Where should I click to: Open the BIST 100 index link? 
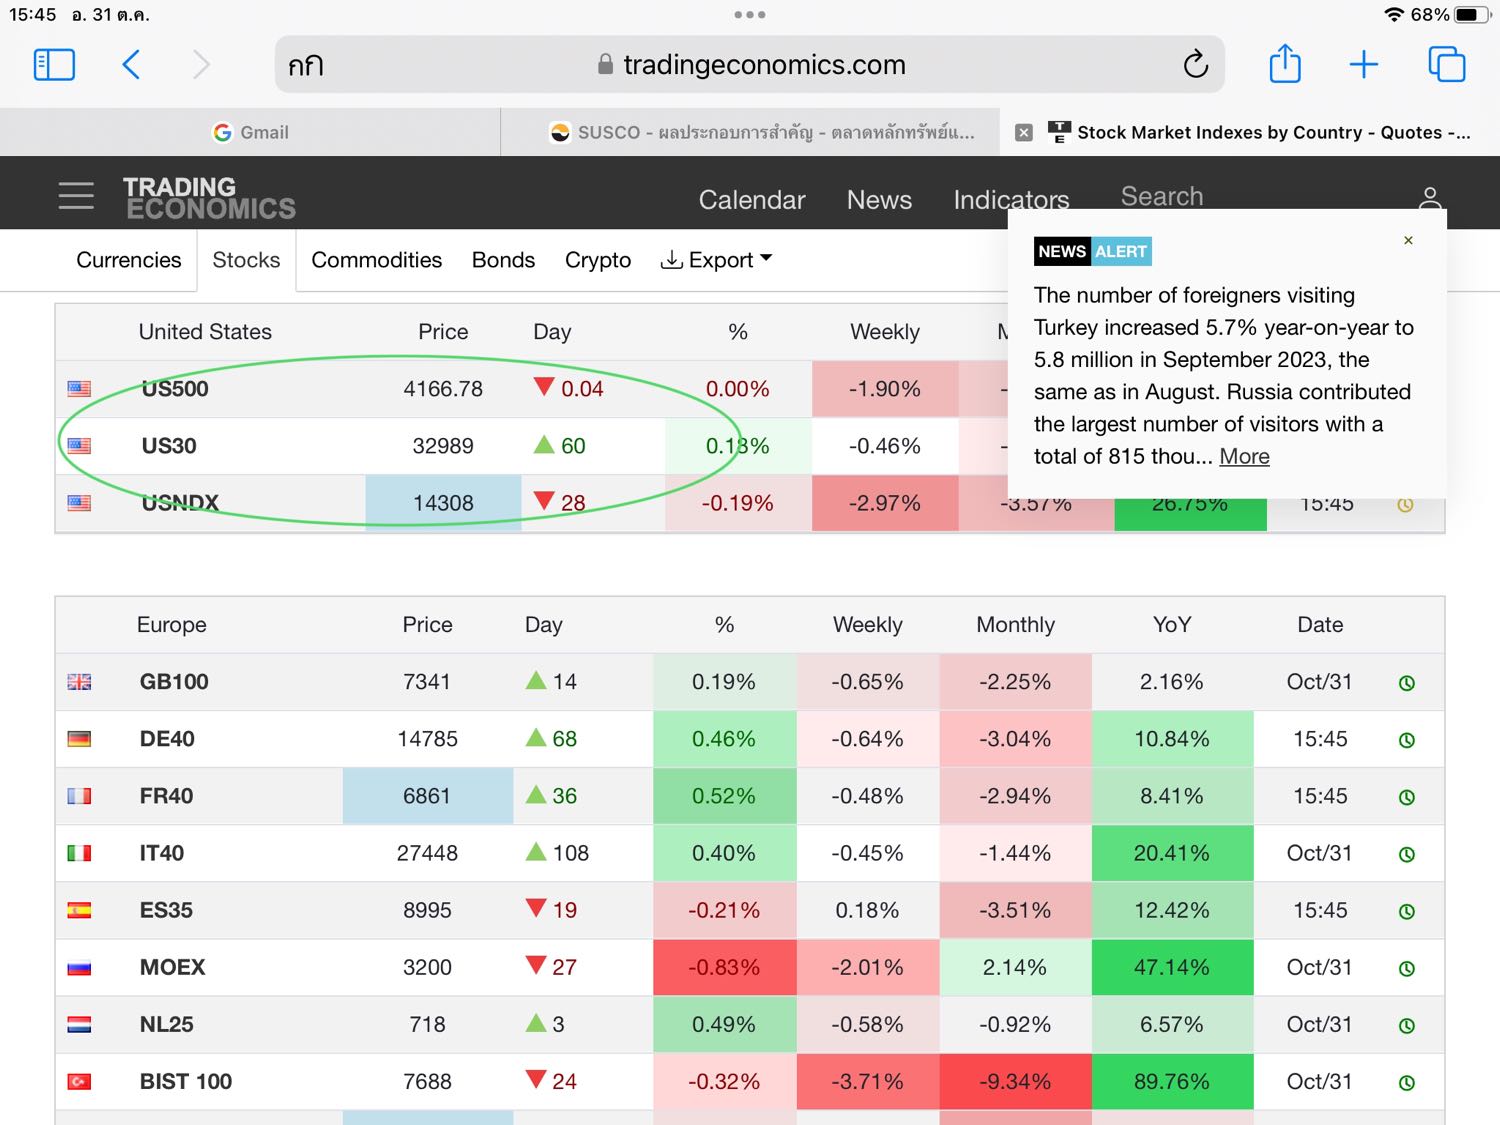186,1081
